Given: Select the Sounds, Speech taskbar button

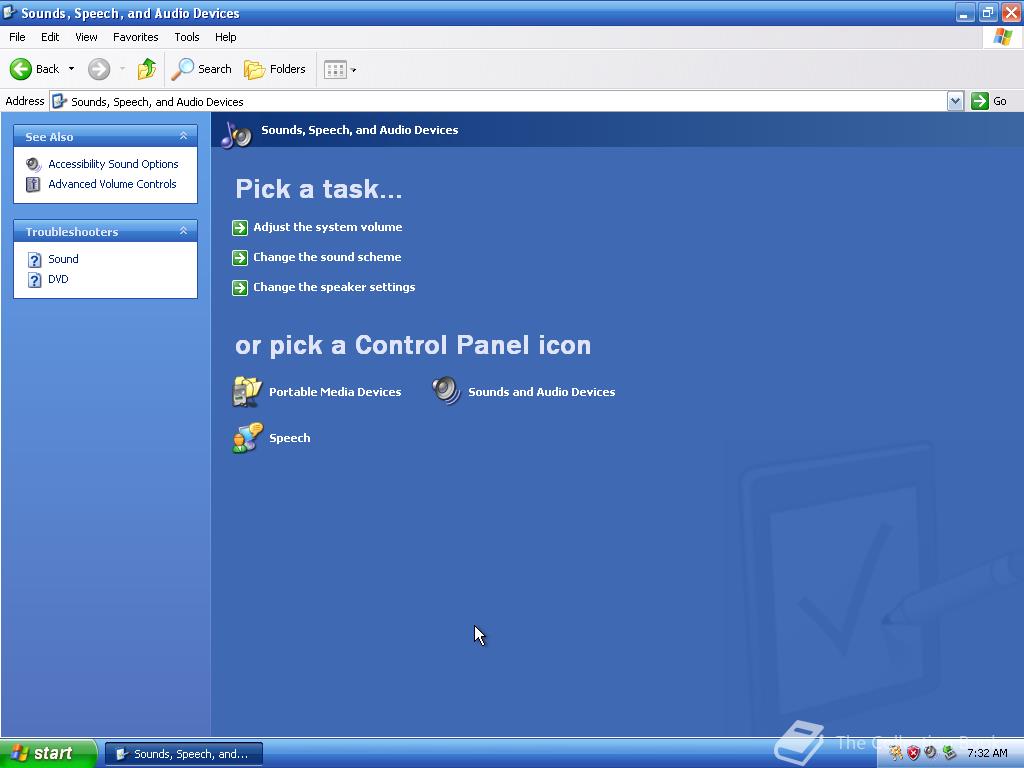Looking at the screenshot, I should 184,754.
